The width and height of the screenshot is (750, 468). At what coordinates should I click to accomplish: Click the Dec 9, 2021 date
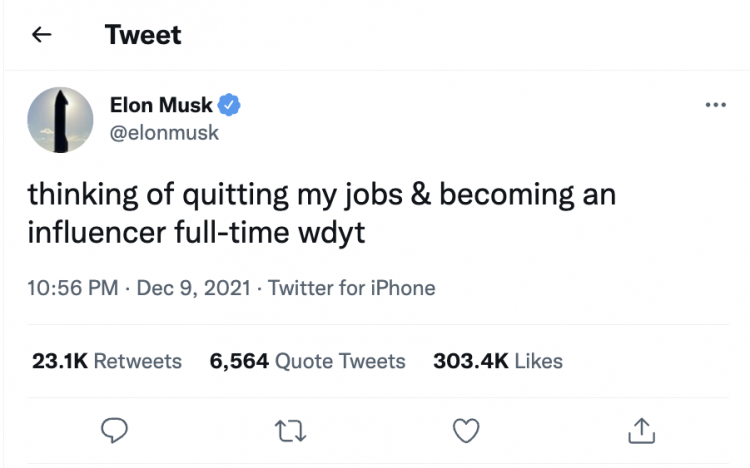[x=194, y=288]
